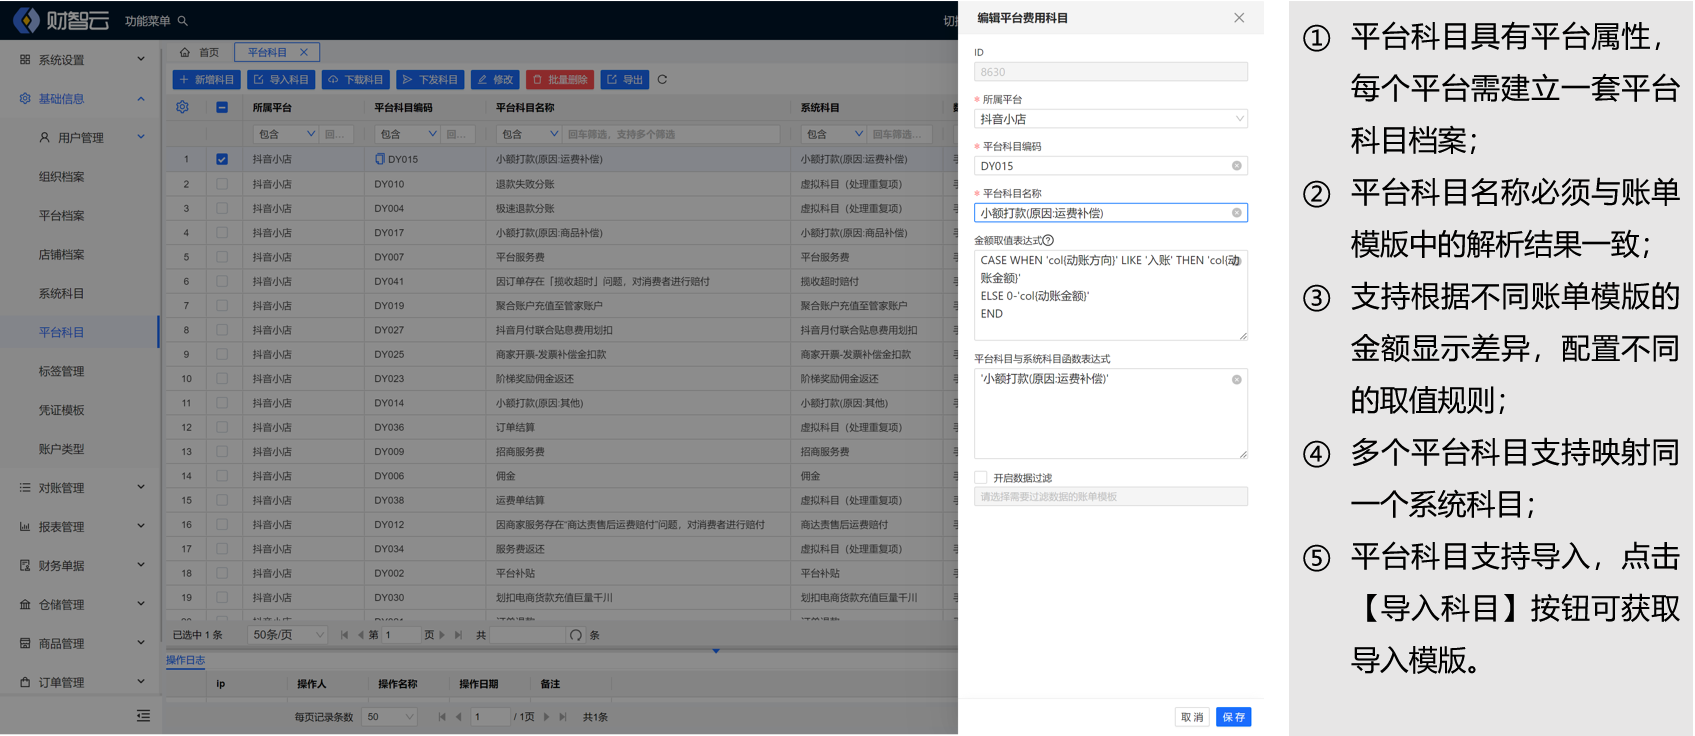Click the refresh icon next to 导出
The image size is (1695, 736).
tap(662, 80)
